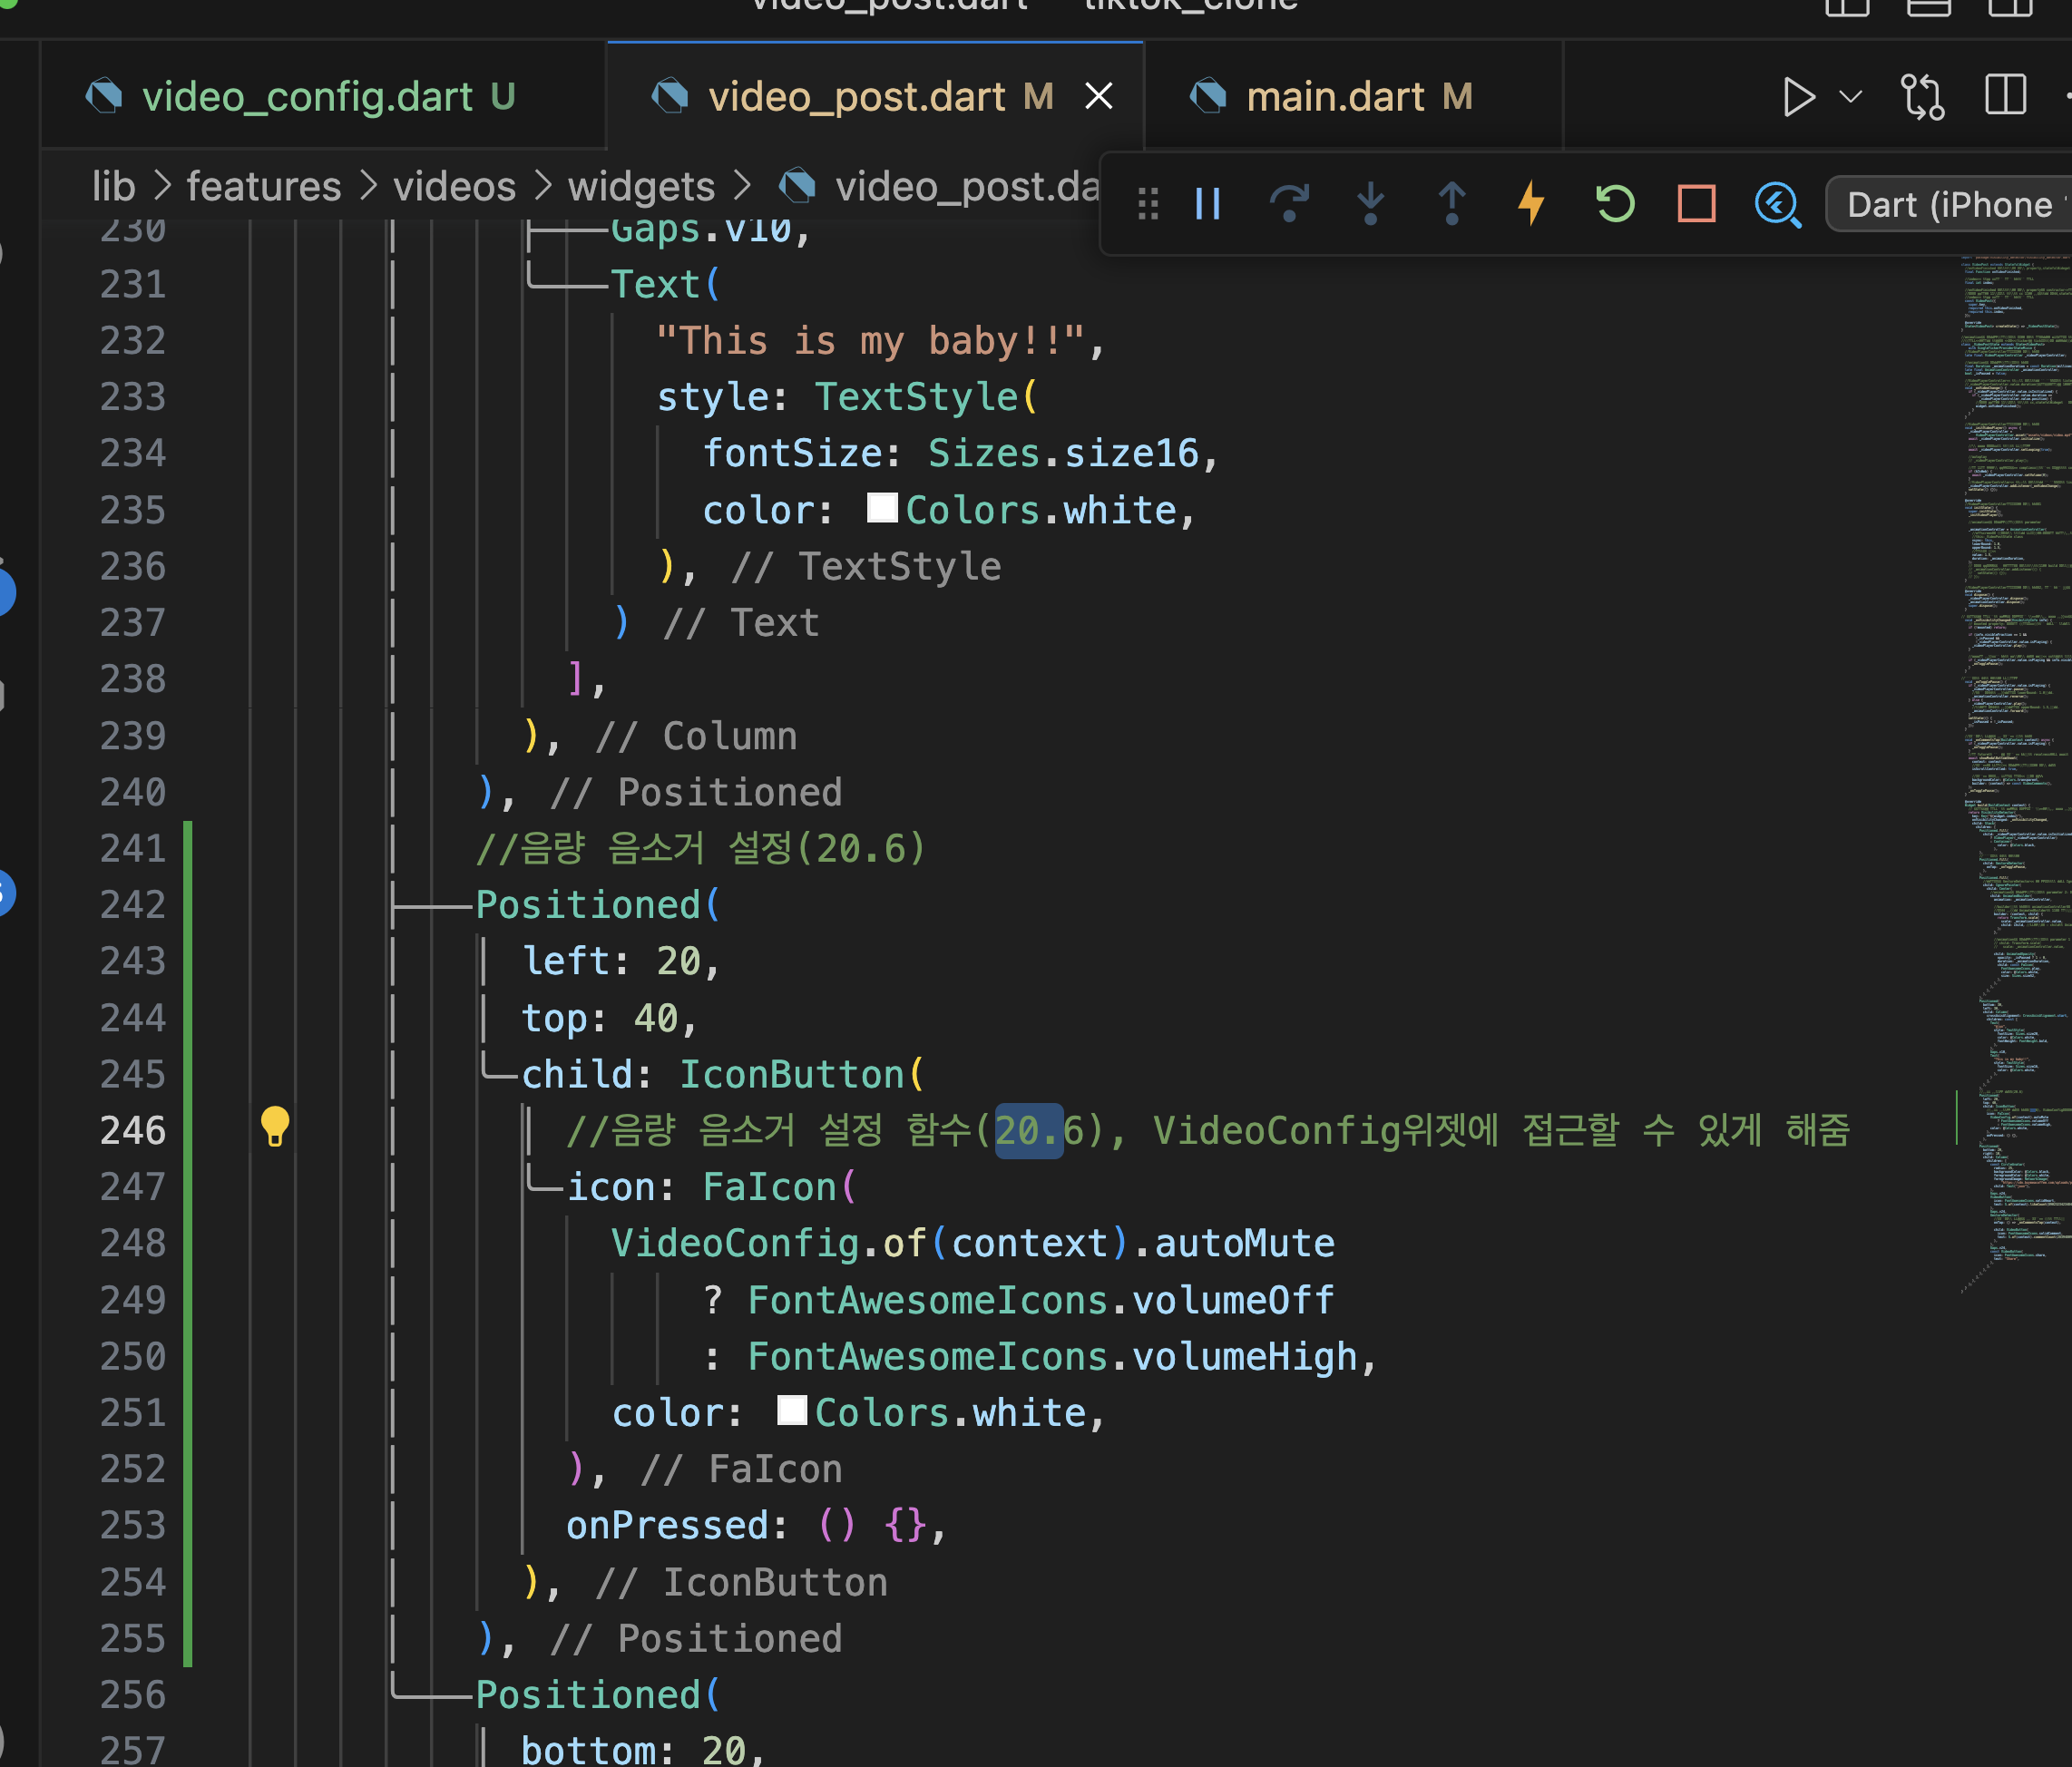Screen dimensions: 2072x1767
Task: Click the lightbulb quick fix icon
Action: tap(275, 1126)
